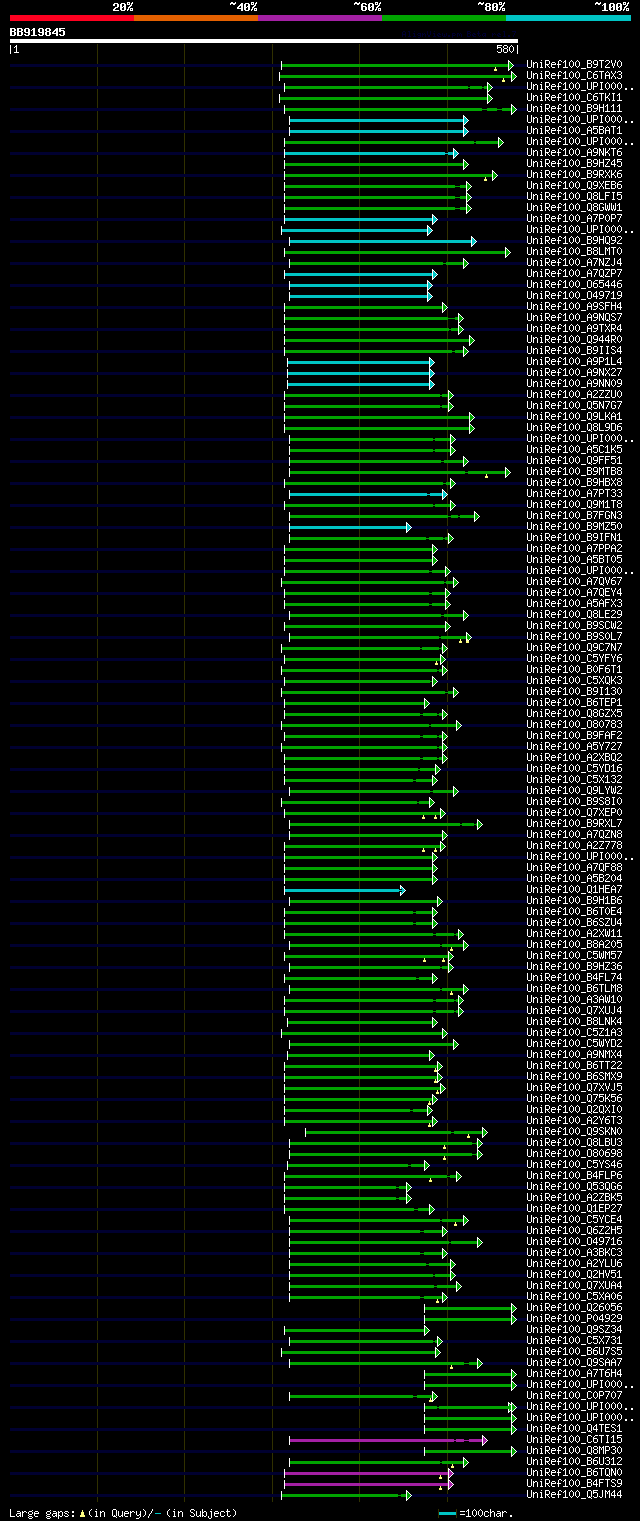Viewport: 640px width, 1521px height.
Task: Click the purple alignment bar for UniRef100_B6TQN0
Action: pyautogui.click(x=369, y=1473)
